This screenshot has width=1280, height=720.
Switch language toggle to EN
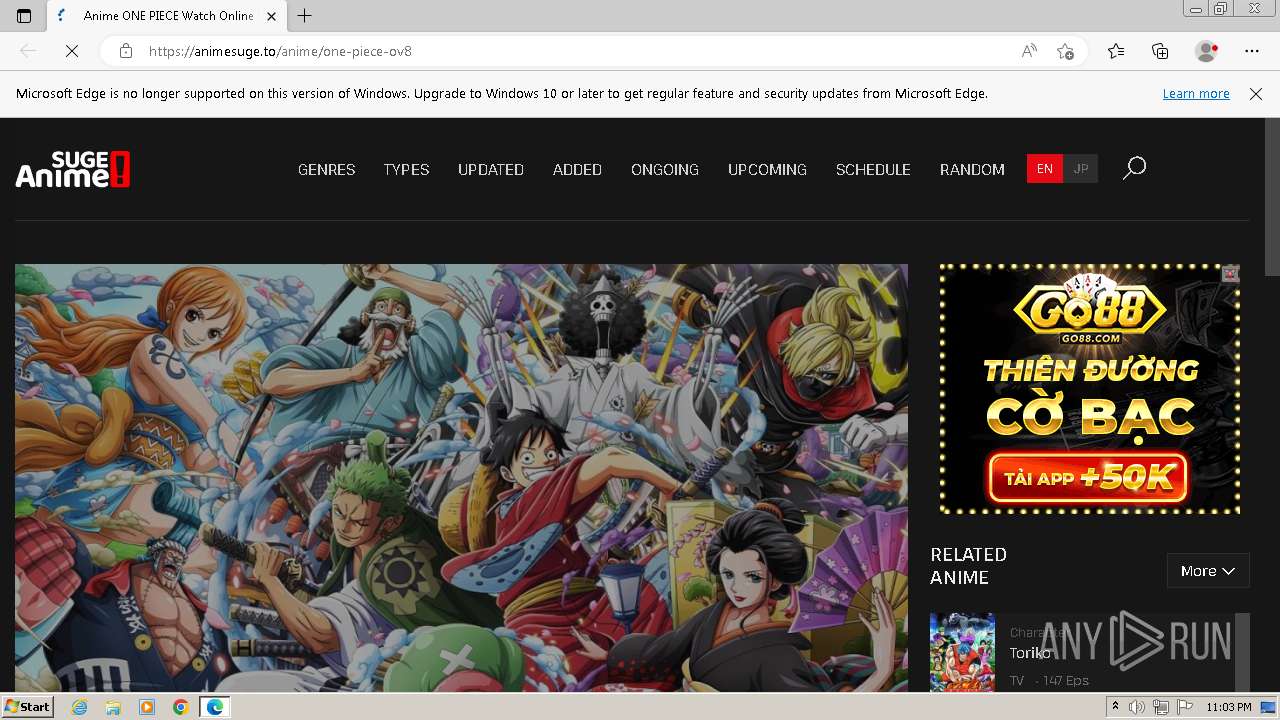(1044, 169)
